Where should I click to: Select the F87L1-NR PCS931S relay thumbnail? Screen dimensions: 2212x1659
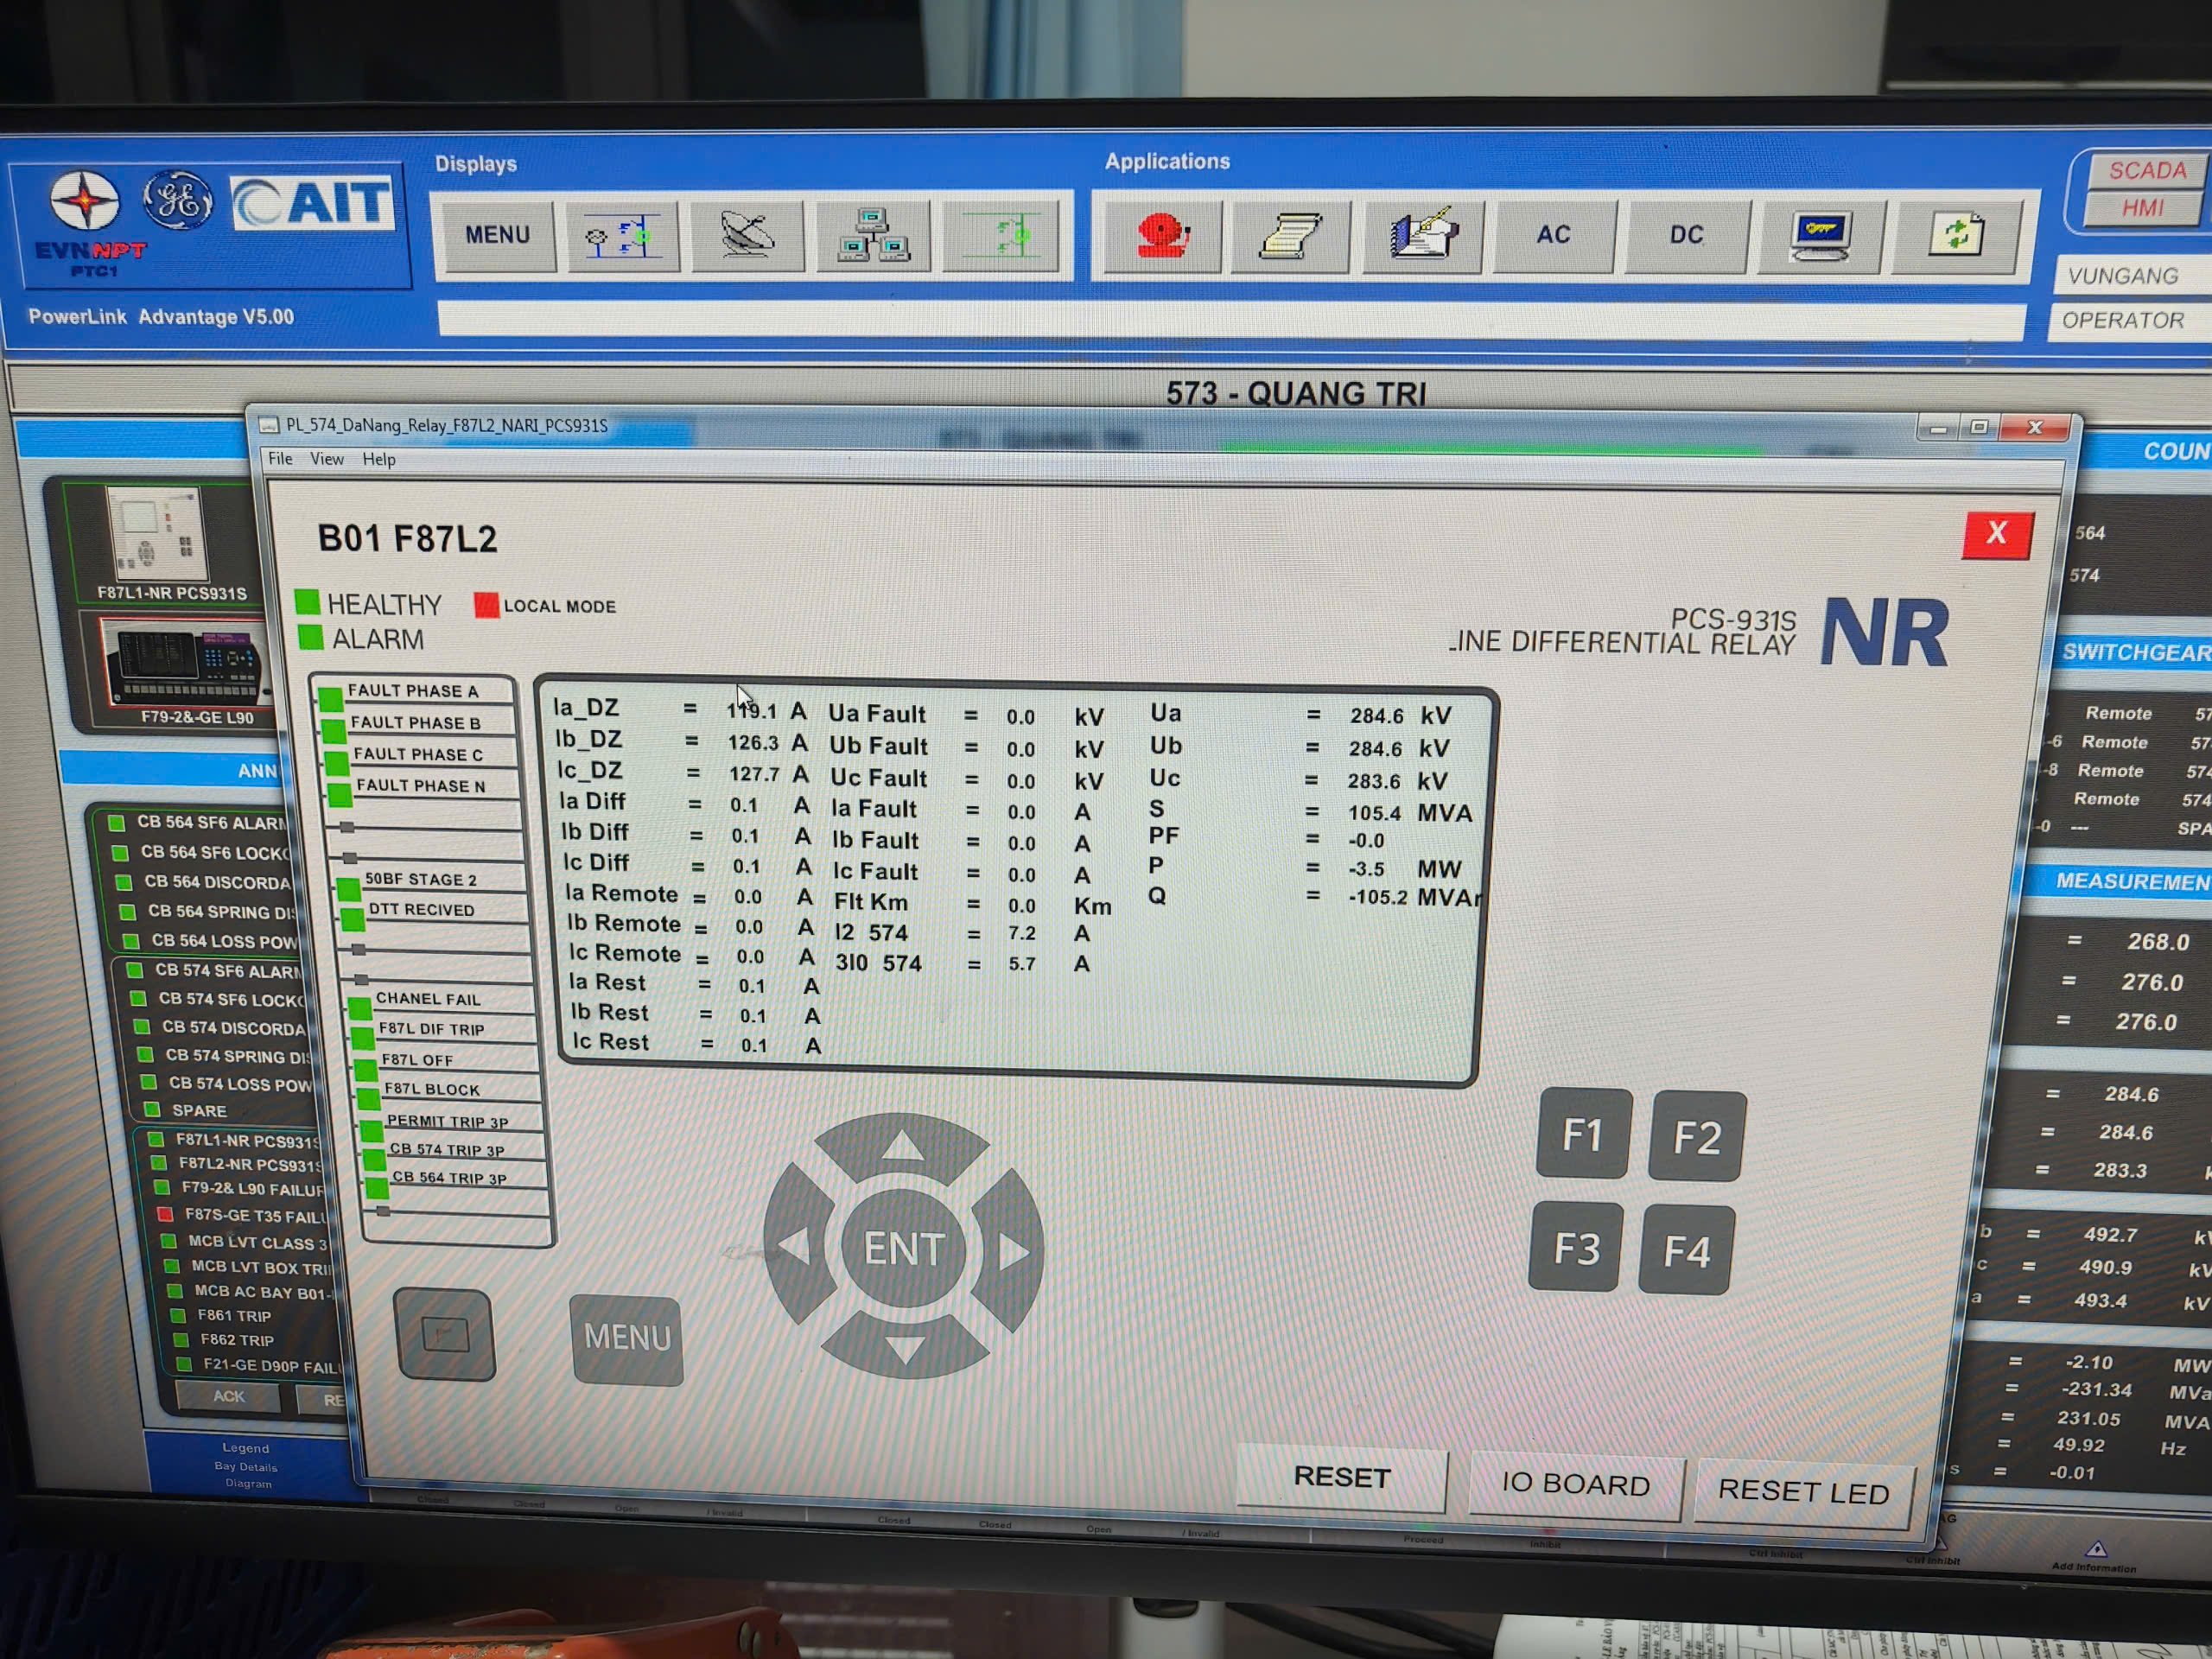tap(160, 535)
